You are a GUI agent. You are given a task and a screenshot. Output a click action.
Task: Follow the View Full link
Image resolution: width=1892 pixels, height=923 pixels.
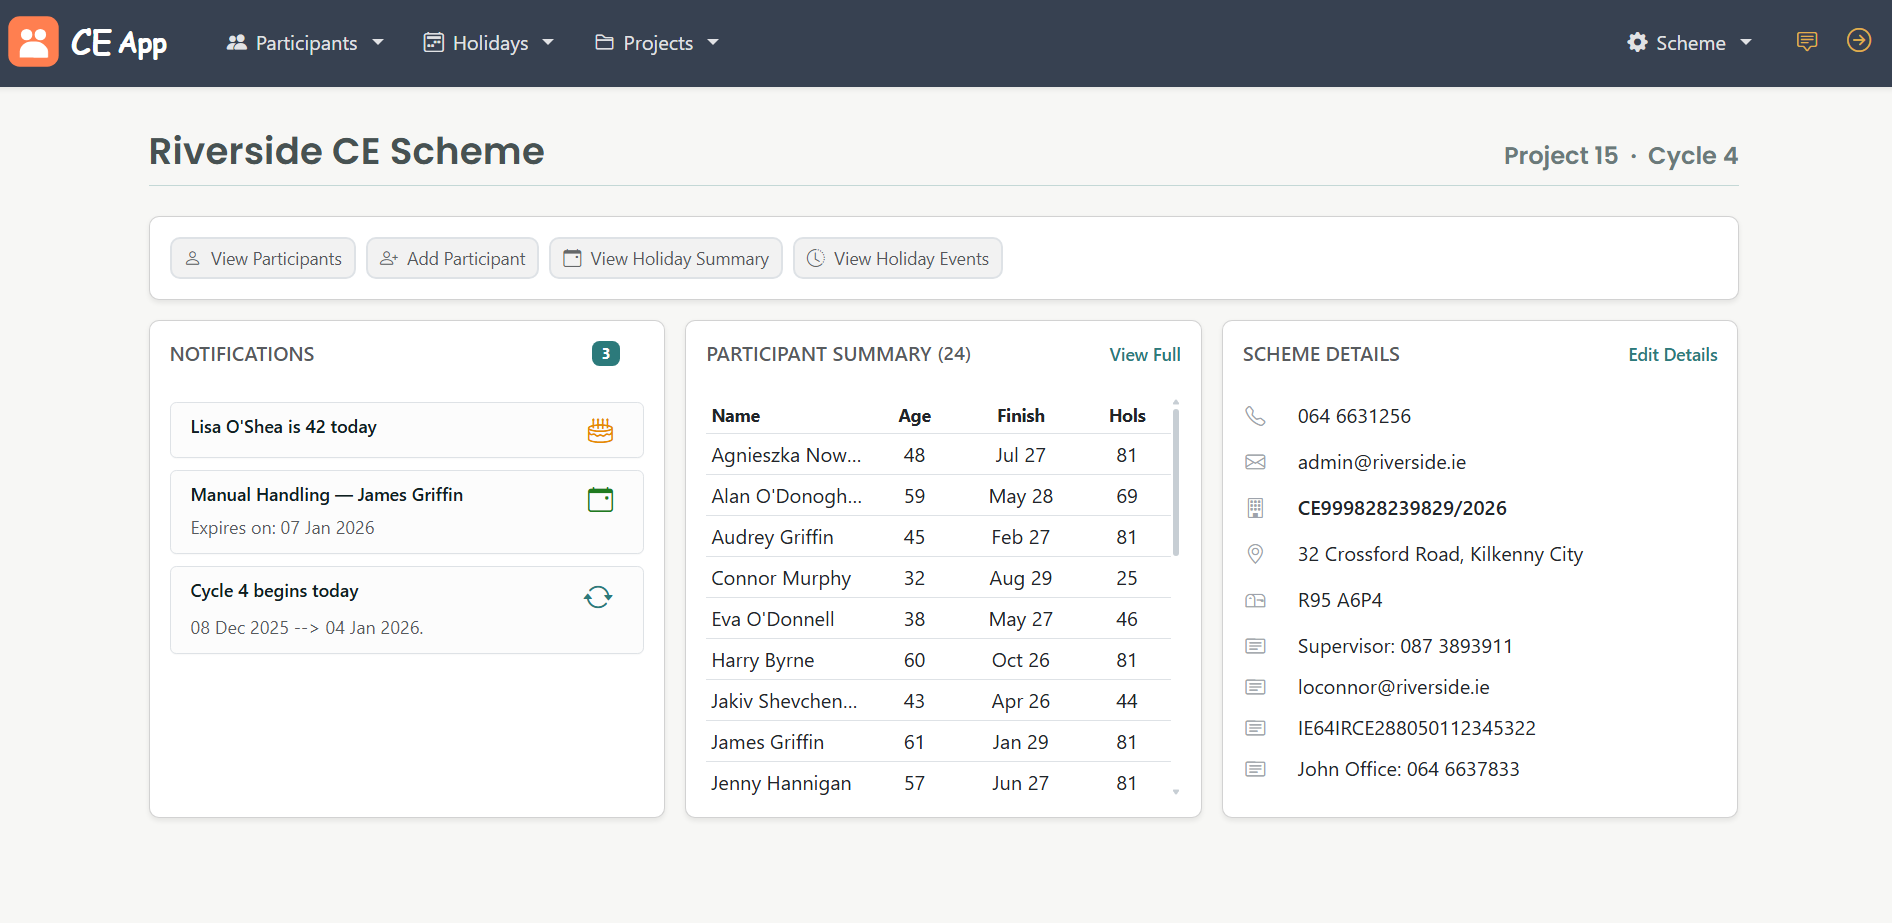[1144, 355]
